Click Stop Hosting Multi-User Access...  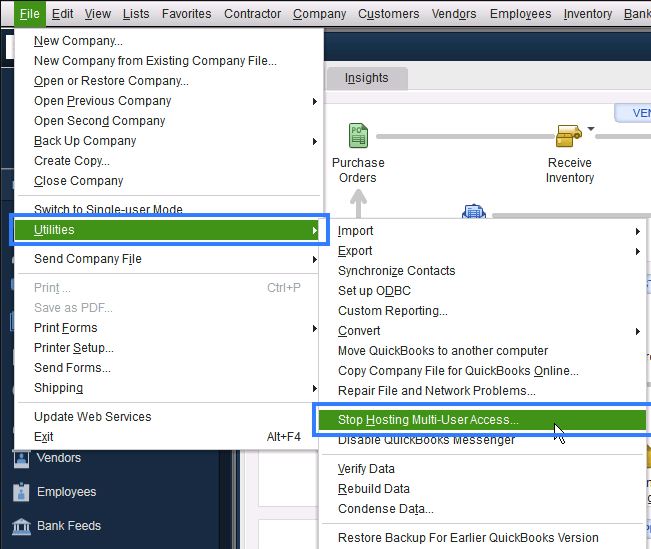[482, 420]
